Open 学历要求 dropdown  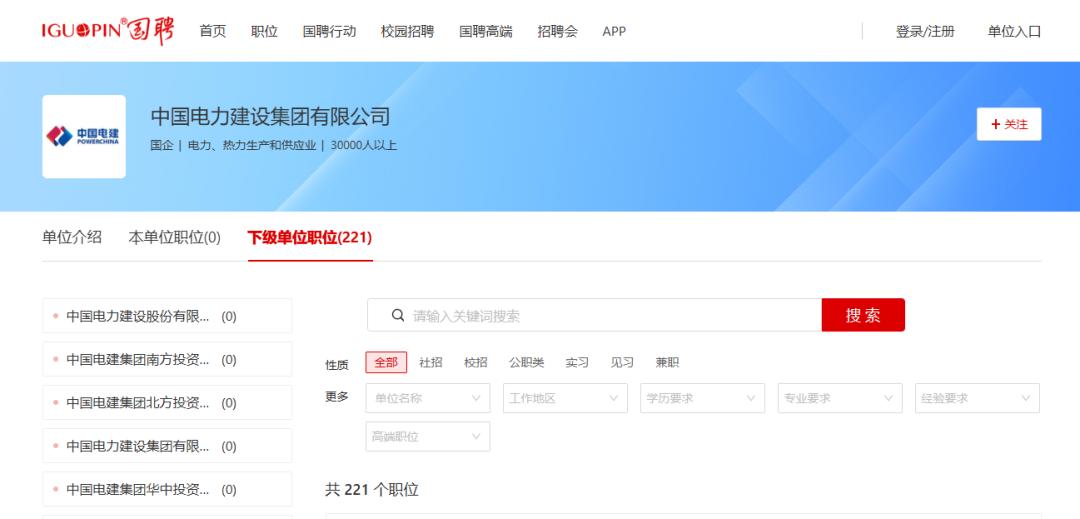703,398
